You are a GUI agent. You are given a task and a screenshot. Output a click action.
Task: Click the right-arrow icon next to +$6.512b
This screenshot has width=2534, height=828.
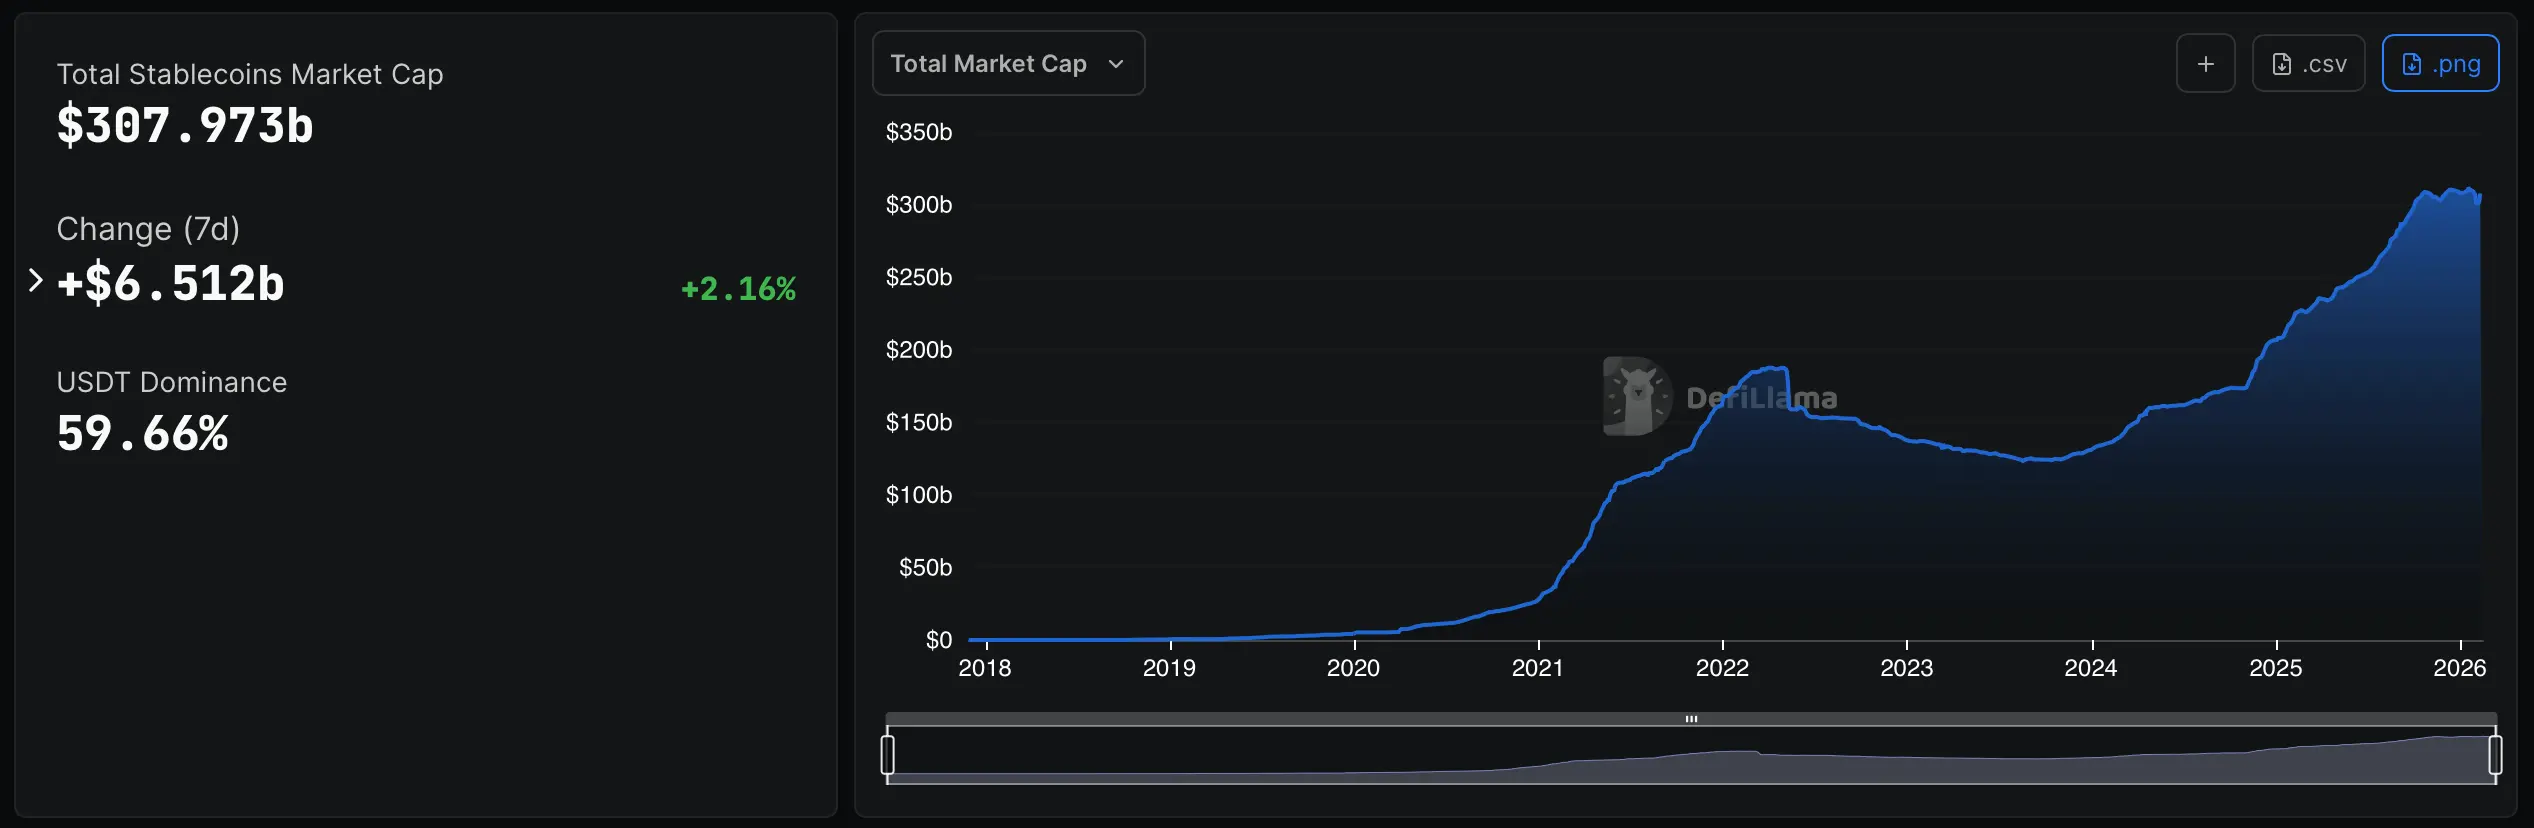pyautogui.click(x=37, y=281)
